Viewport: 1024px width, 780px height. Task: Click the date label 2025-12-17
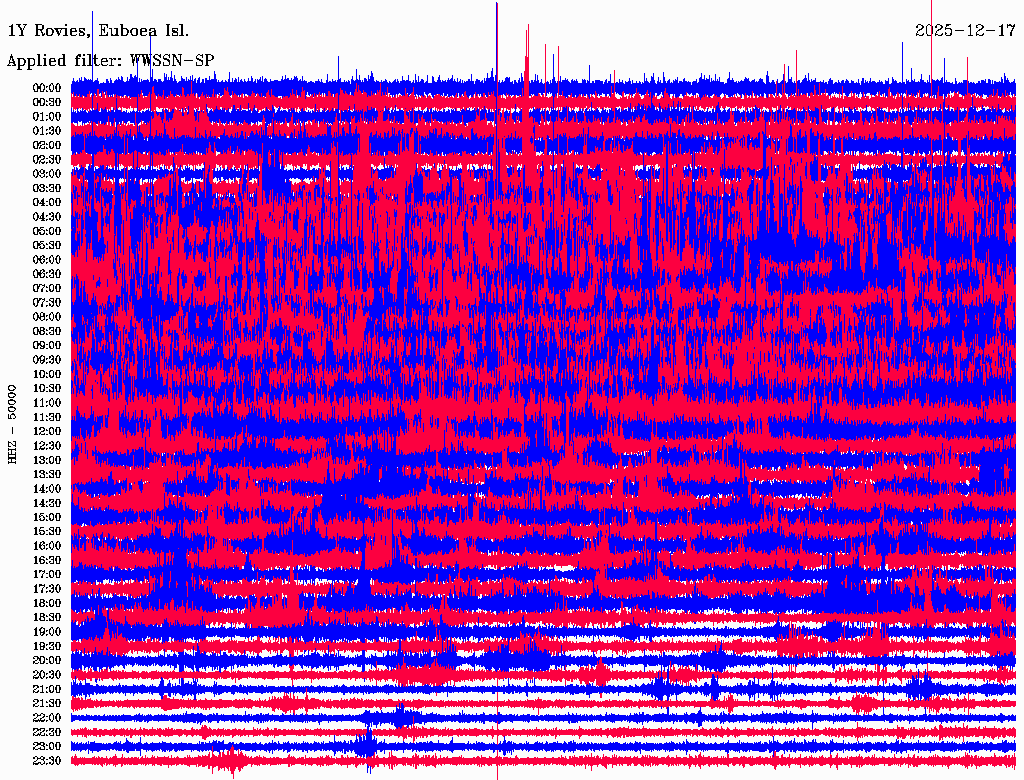click(965, 31)
